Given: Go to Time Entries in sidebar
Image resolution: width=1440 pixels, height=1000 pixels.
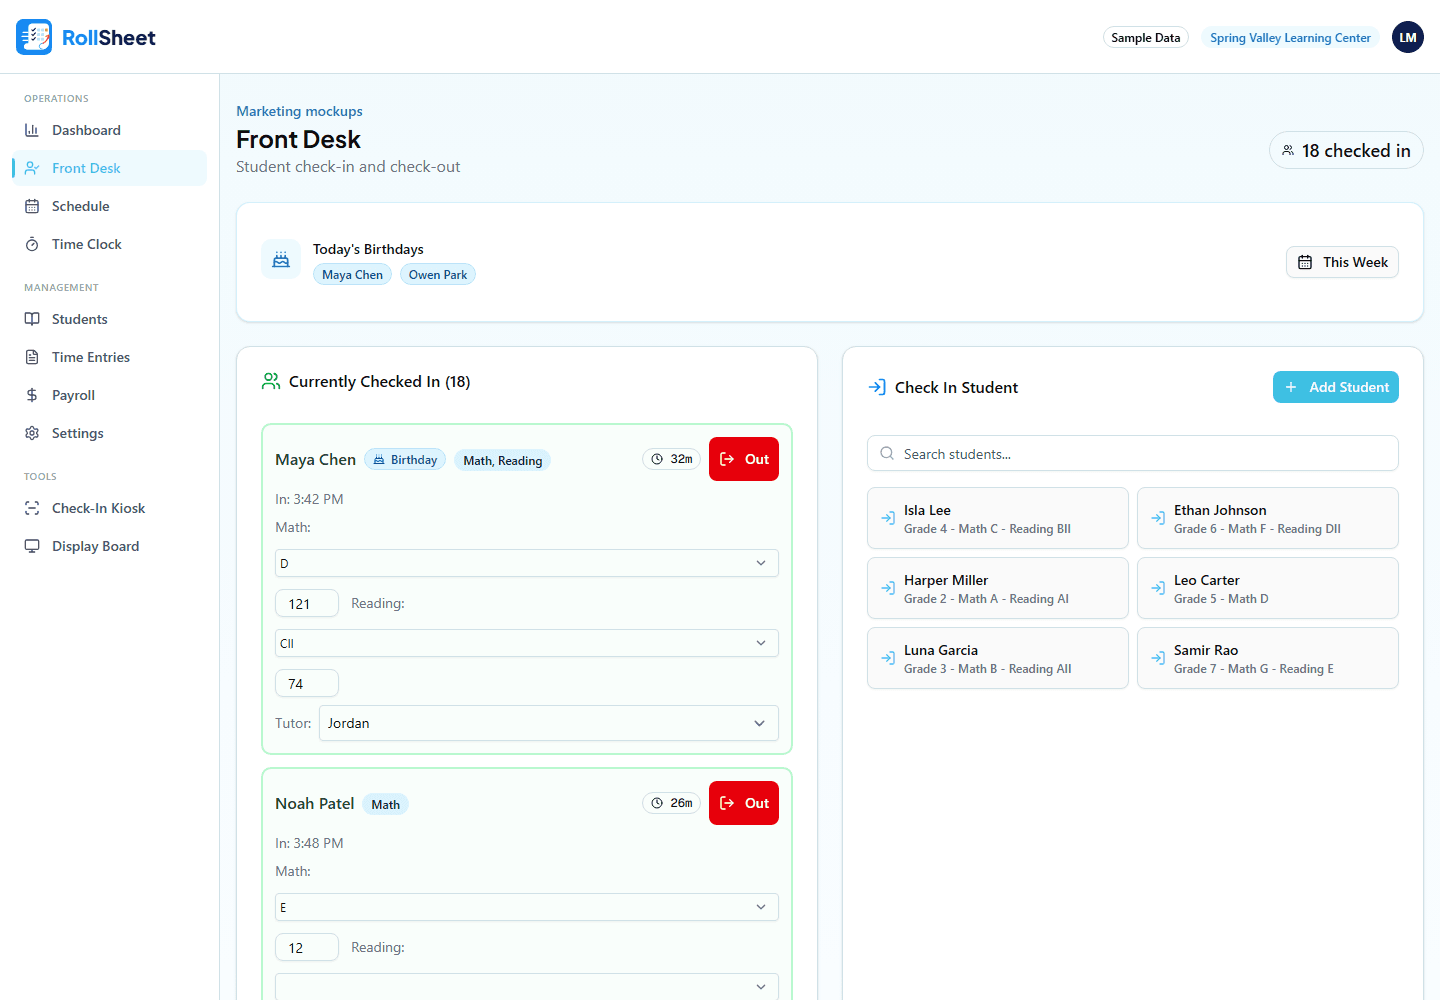Looking at the screenshot, I should 109,357.
